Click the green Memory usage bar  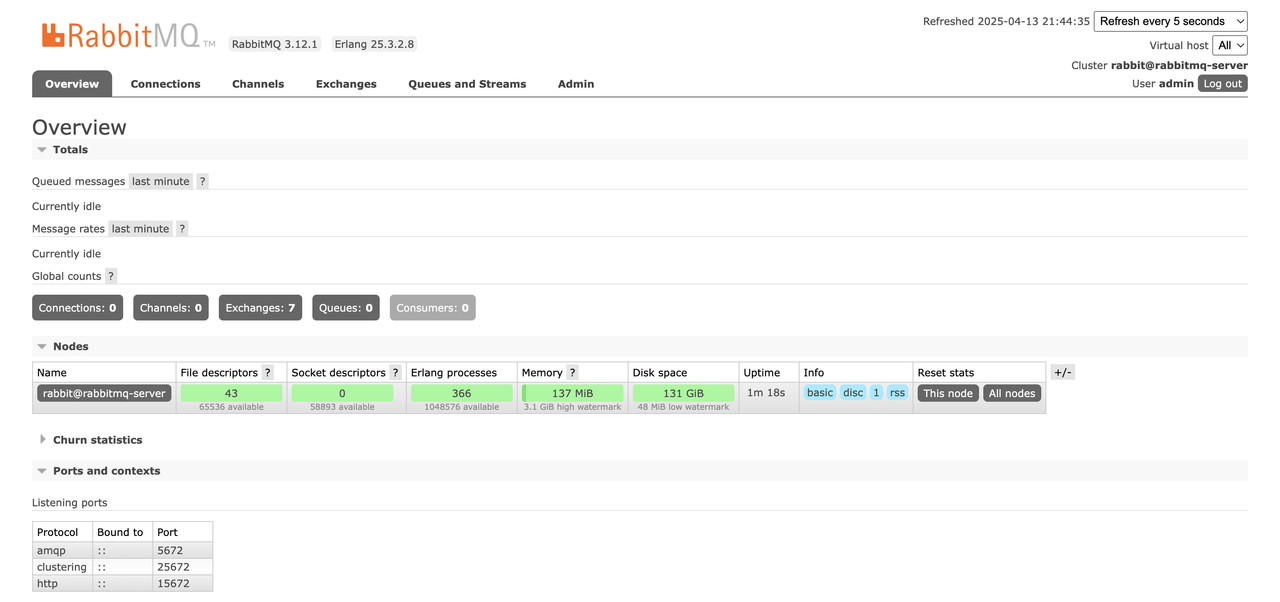point(573,393)
